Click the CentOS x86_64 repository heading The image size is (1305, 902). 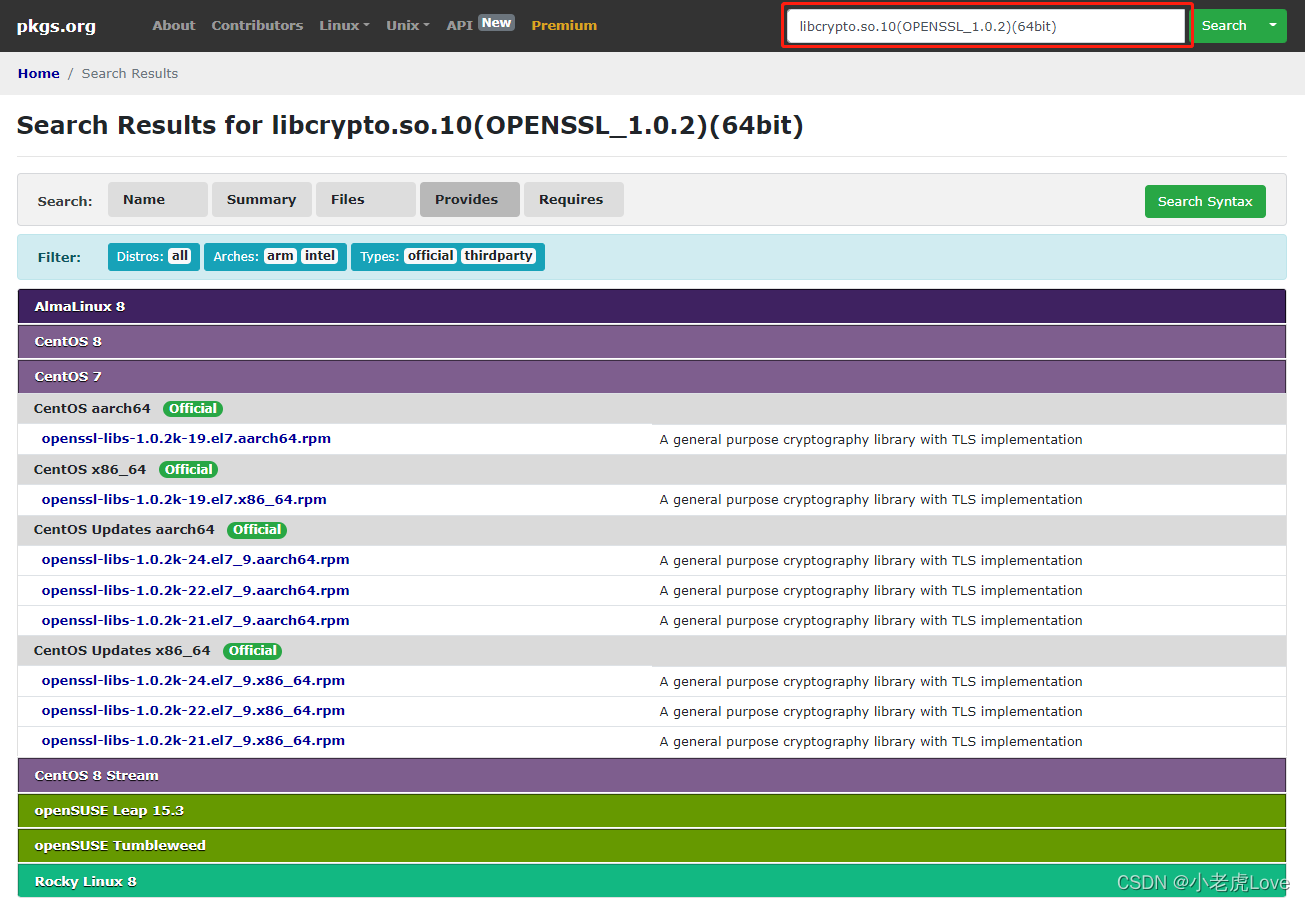tap(90, 469)
